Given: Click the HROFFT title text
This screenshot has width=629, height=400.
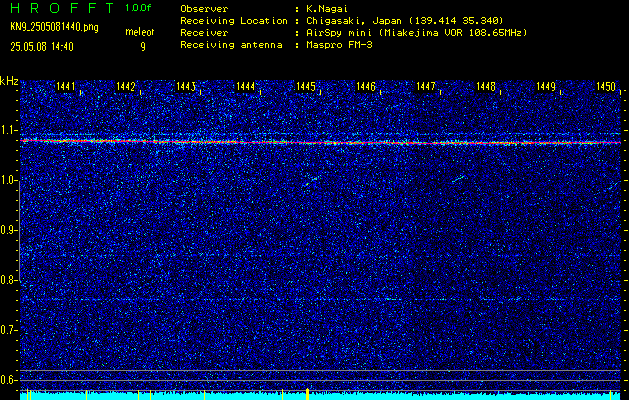Looking at the screenshot, I should click(x=62, y=8).
